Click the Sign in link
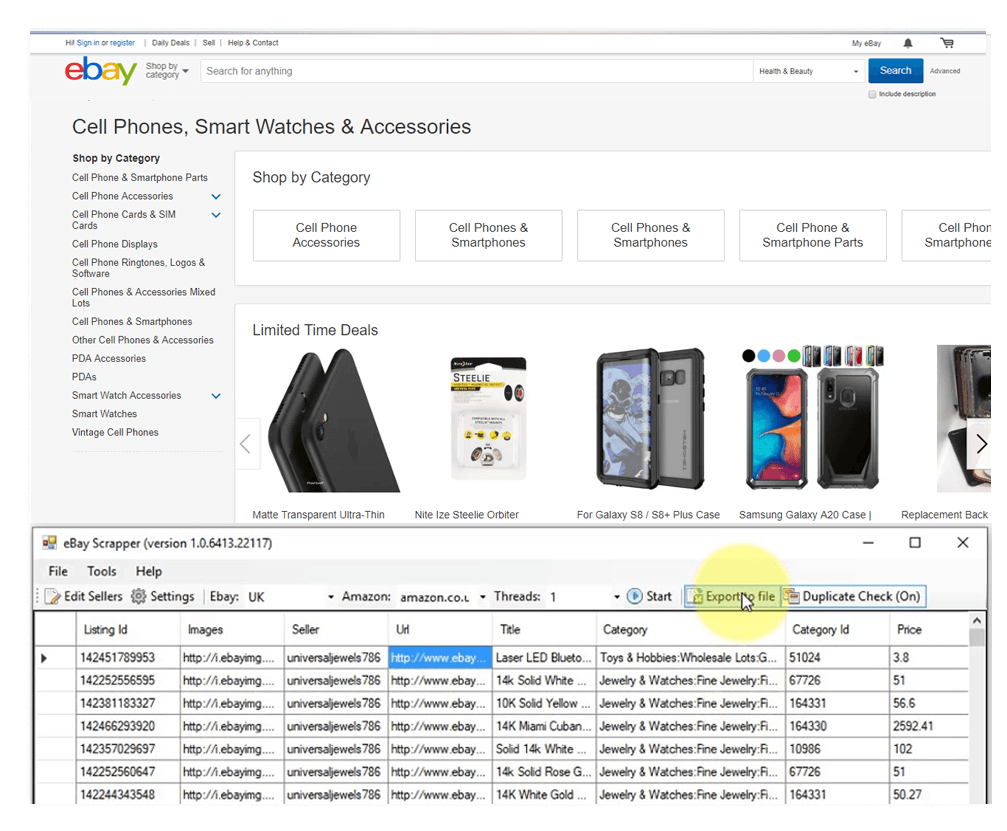 pyautogui.click(x=88, y=43)
